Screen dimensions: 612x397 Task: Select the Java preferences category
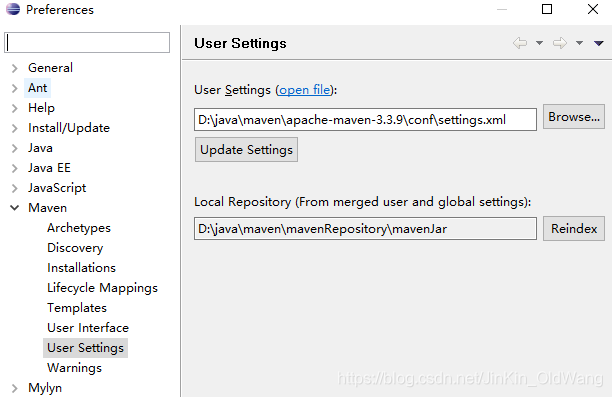click(40, 148)
